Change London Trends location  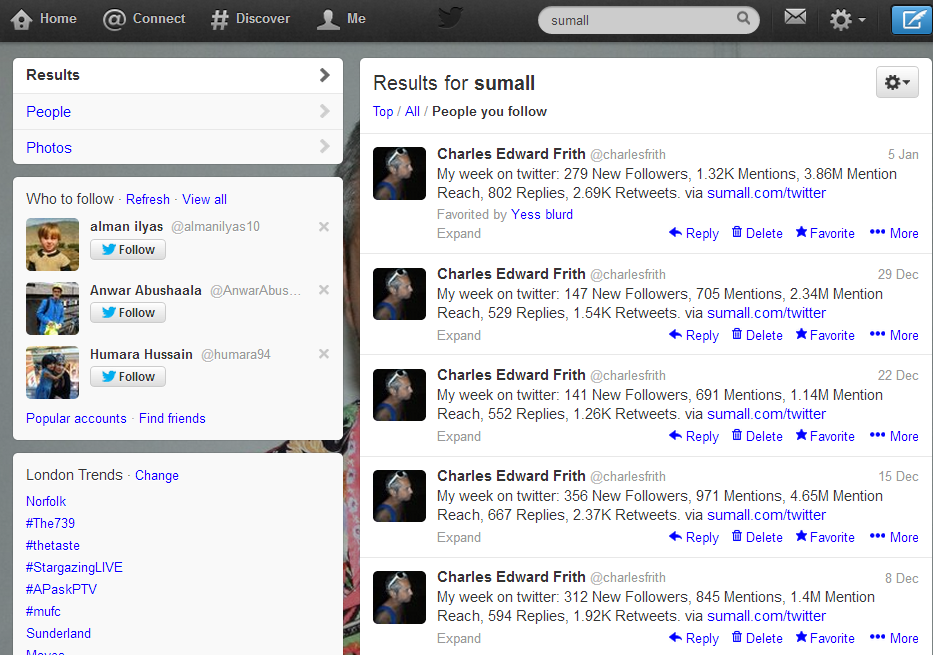[156, 475]
